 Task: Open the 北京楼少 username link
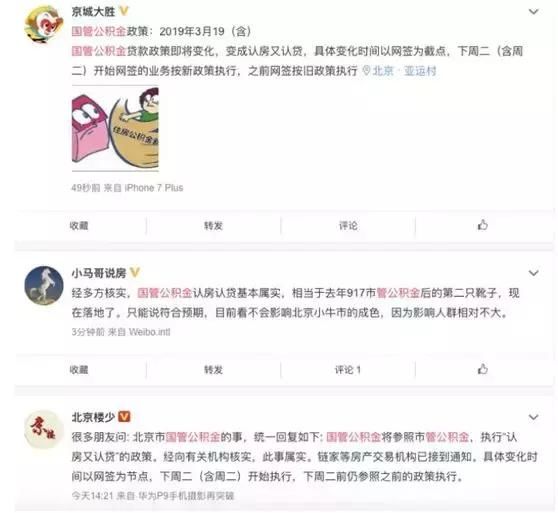click(93, 417)
